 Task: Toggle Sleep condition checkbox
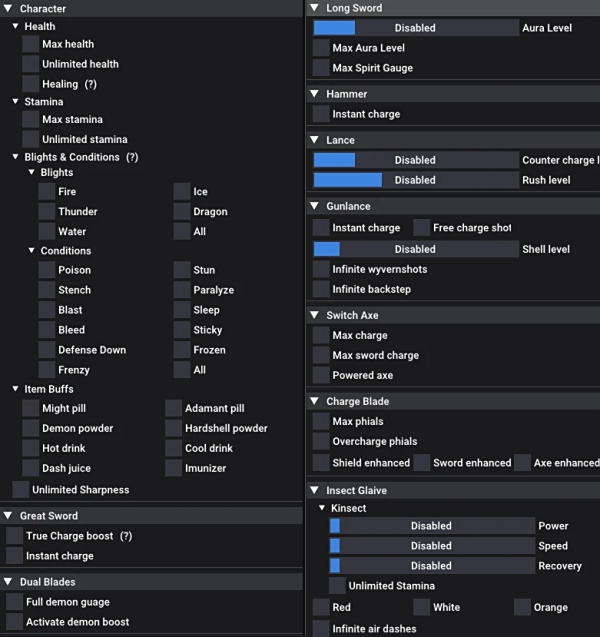tap(182, 310)
